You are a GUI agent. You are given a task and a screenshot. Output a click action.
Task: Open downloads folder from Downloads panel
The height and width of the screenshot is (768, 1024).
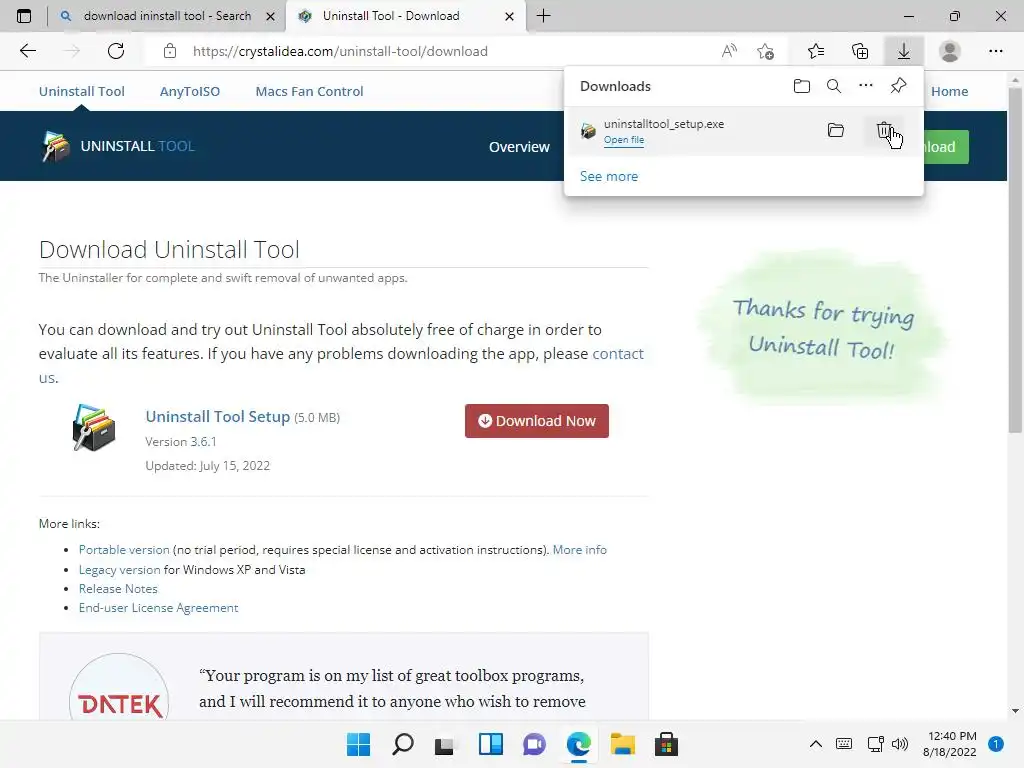[801, 86]
